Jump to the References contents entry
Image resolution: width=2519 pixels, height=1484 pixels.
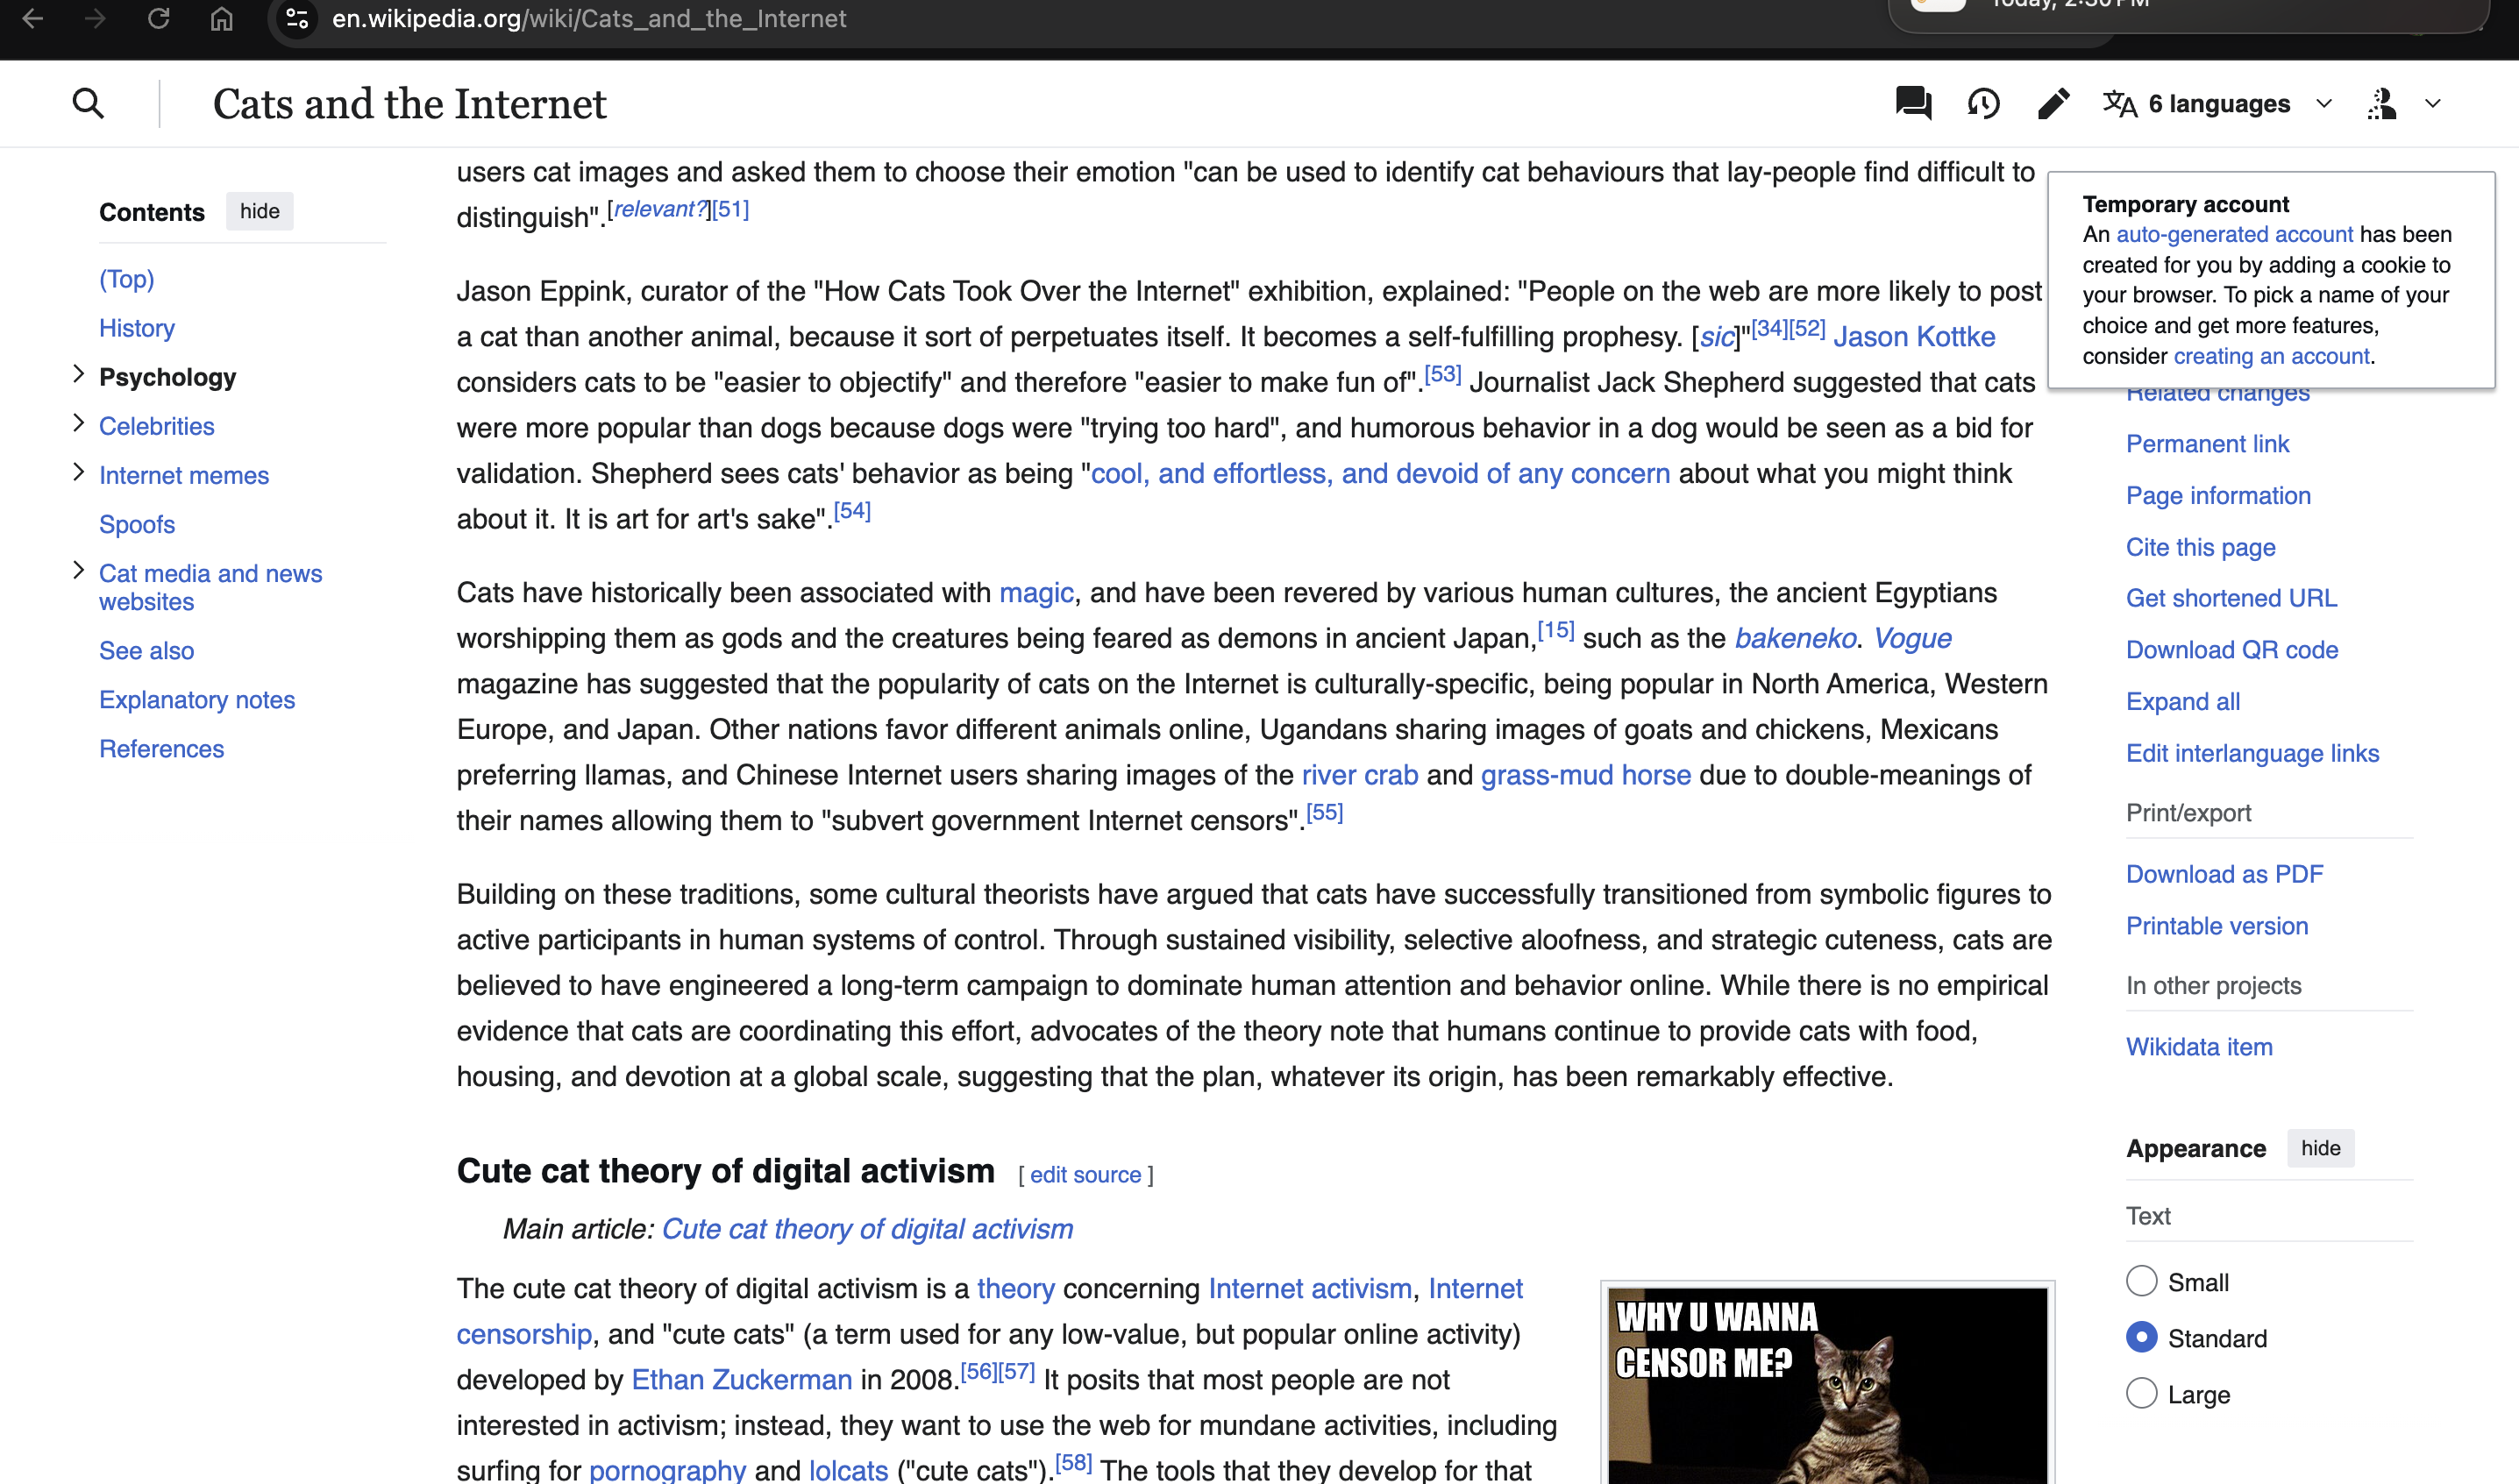(x=161, y=749)
